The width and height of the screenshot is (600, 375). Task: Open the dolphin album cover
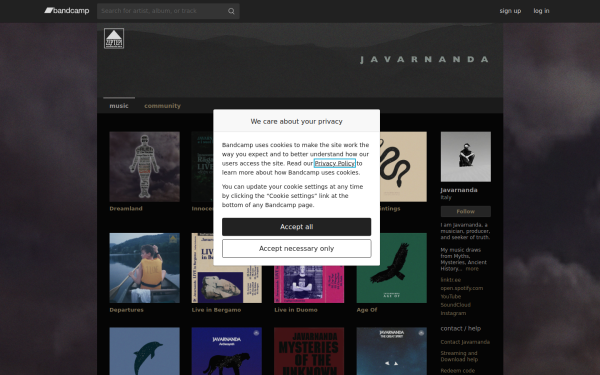tap(145, 351)
